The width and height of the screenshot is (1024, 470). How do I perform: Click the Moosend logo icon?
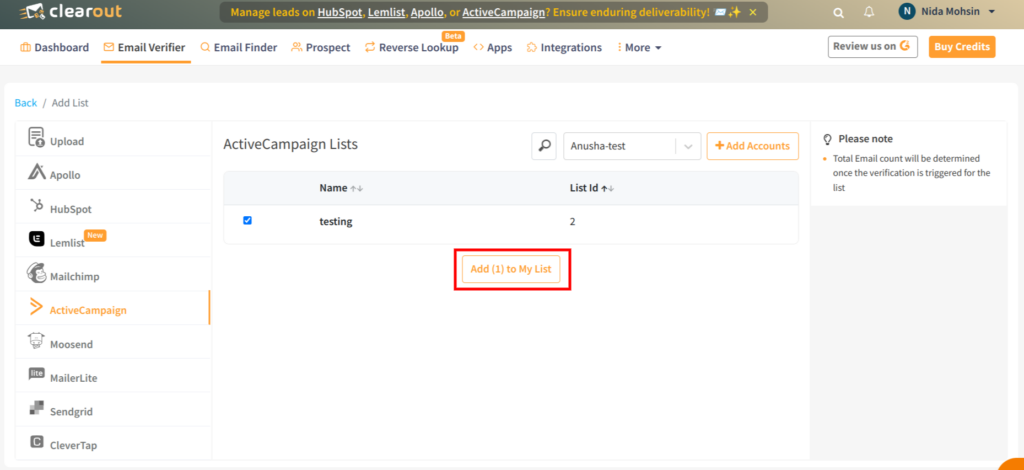(37, 341)
